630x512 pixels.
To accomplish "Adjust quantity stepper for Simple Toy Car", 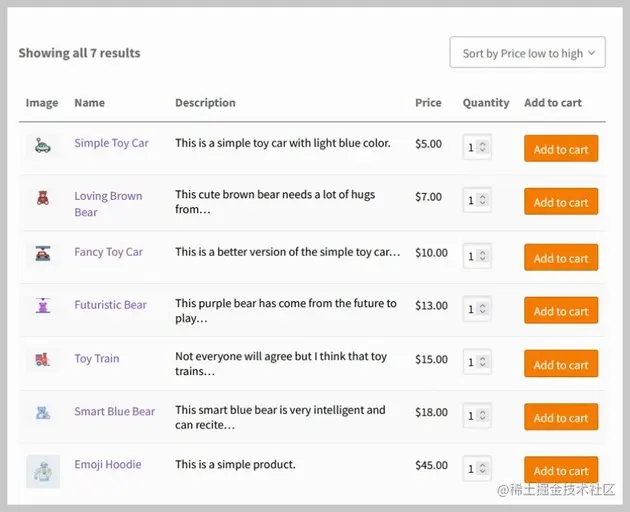I will 483,148.
